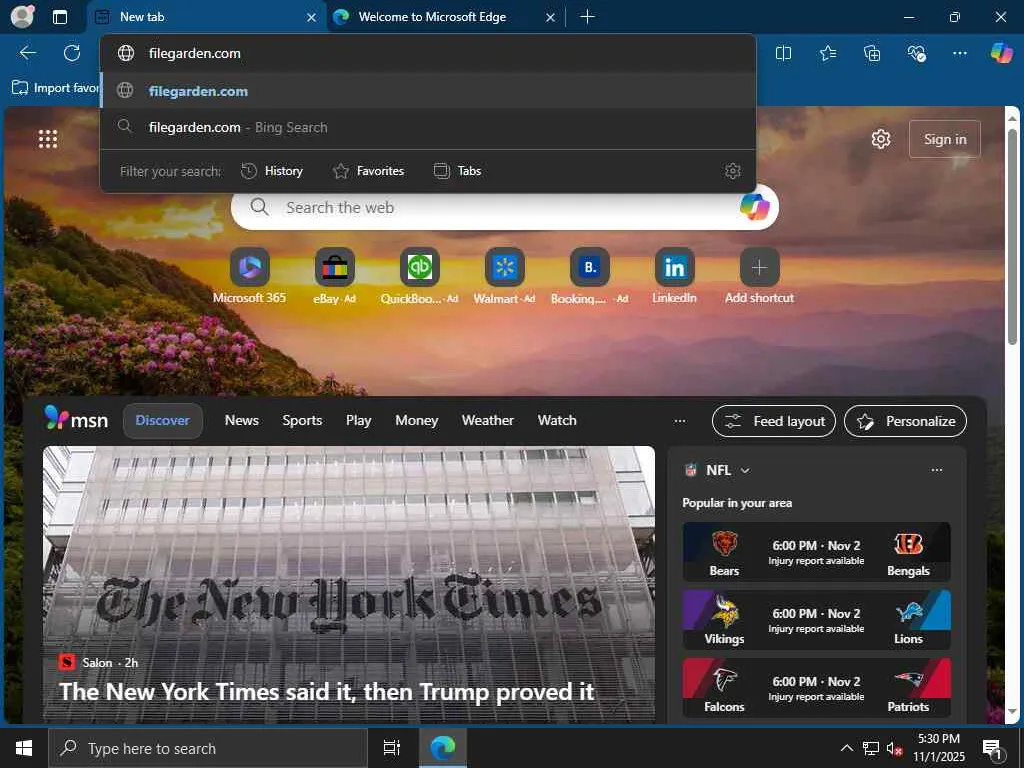Open the New York Times news story

point(349,584)
